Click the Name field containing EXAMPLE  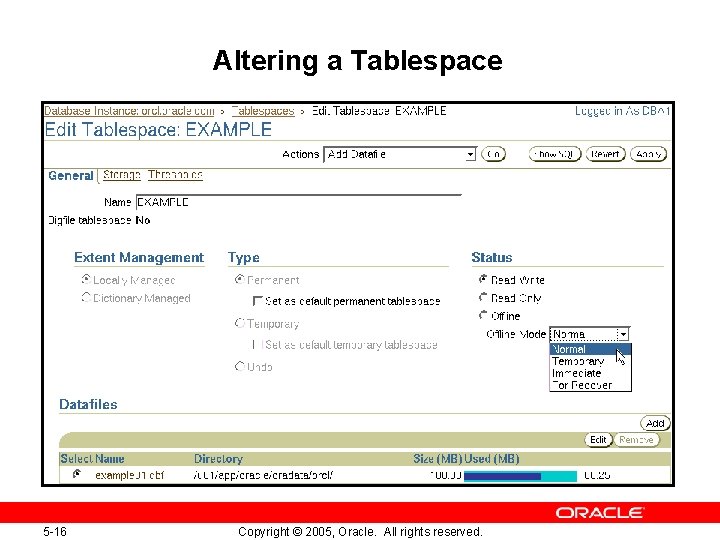(x=298, y=202)
